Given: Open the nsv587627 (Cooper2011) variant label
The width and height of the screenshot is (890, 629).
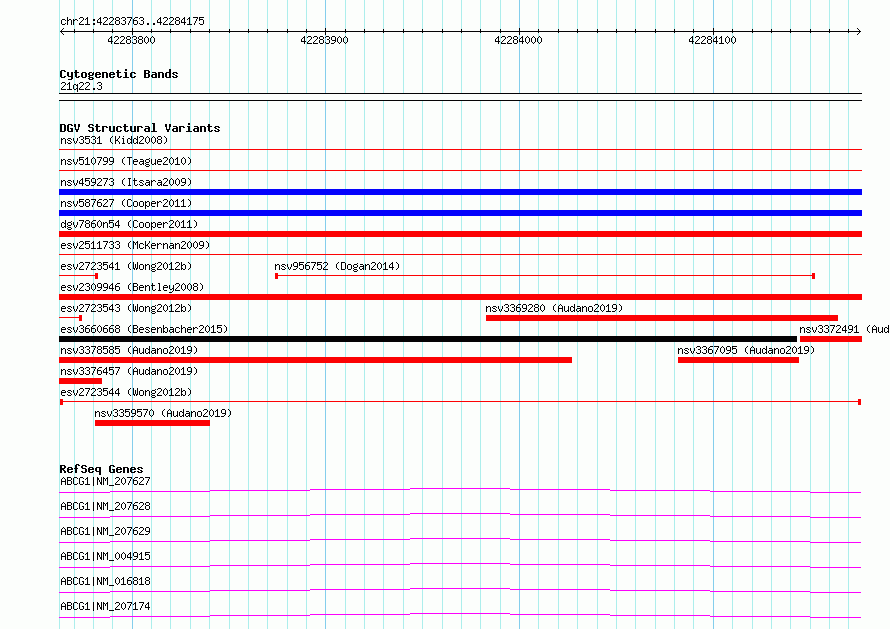Looking at the screenshot, I should point(126,203).
